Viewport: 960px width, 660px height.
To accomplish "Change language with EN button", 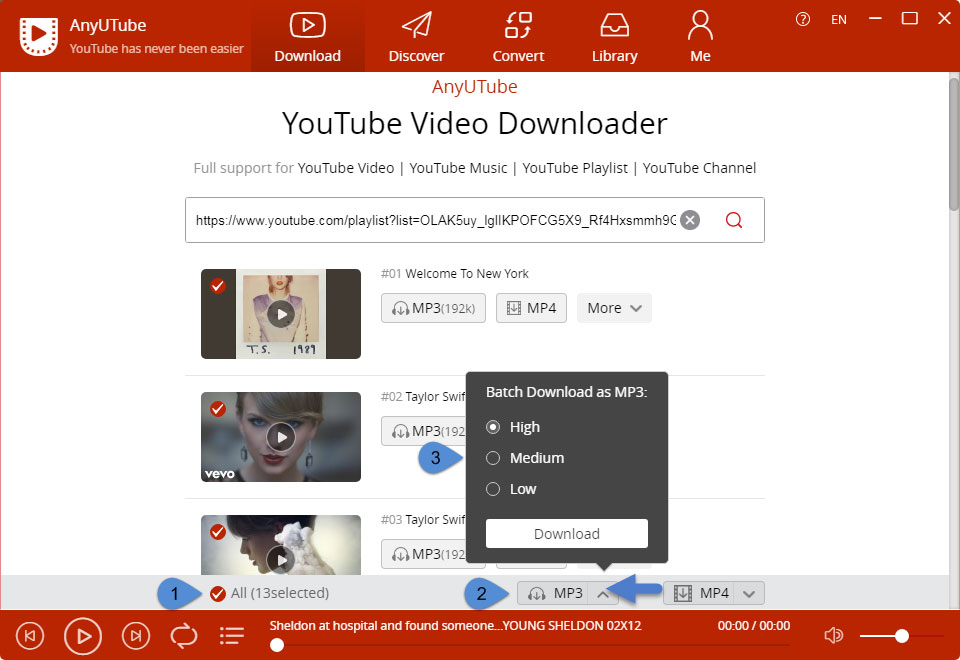I will pyautogui.click(x=839, y=20).
